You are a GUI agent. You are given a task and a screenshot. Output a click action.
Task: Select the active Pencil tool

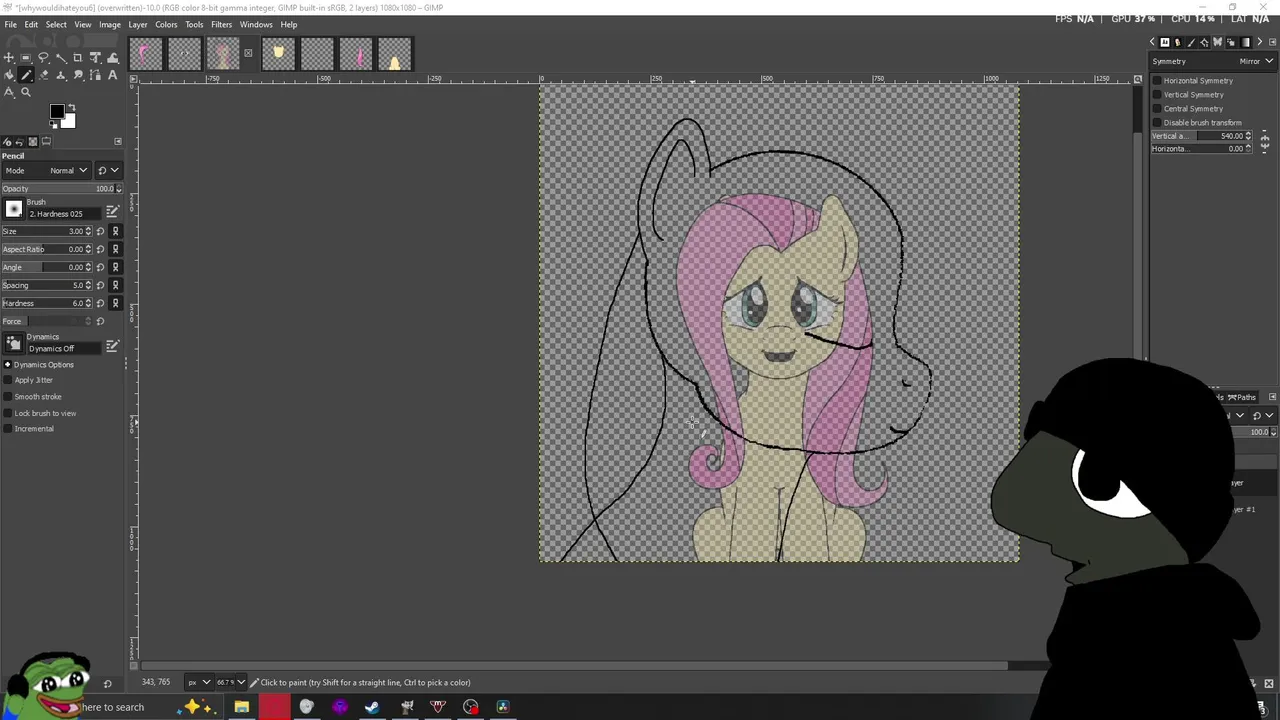[26, 75]
